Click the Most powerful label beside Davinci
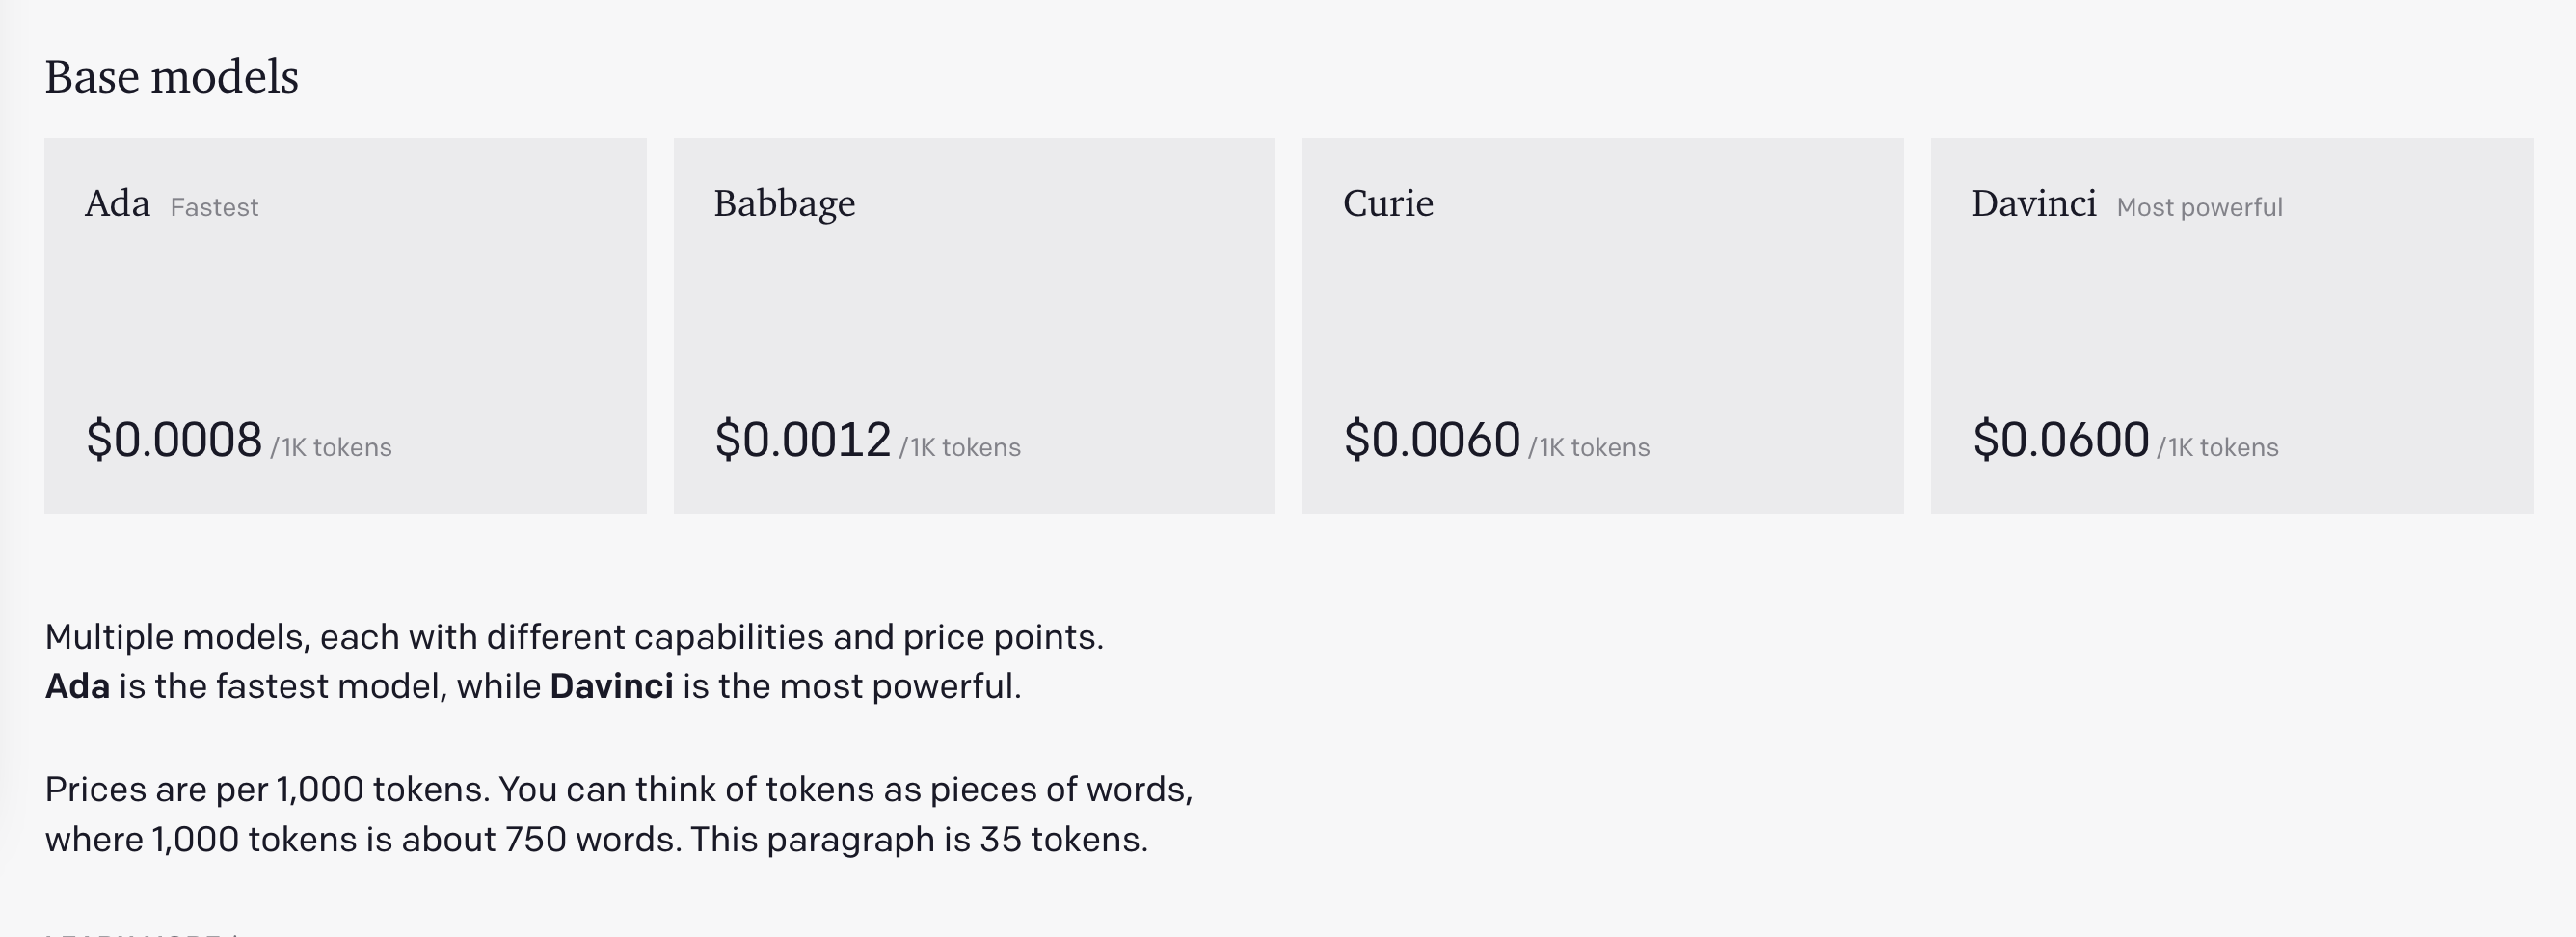 (2199, 208)
